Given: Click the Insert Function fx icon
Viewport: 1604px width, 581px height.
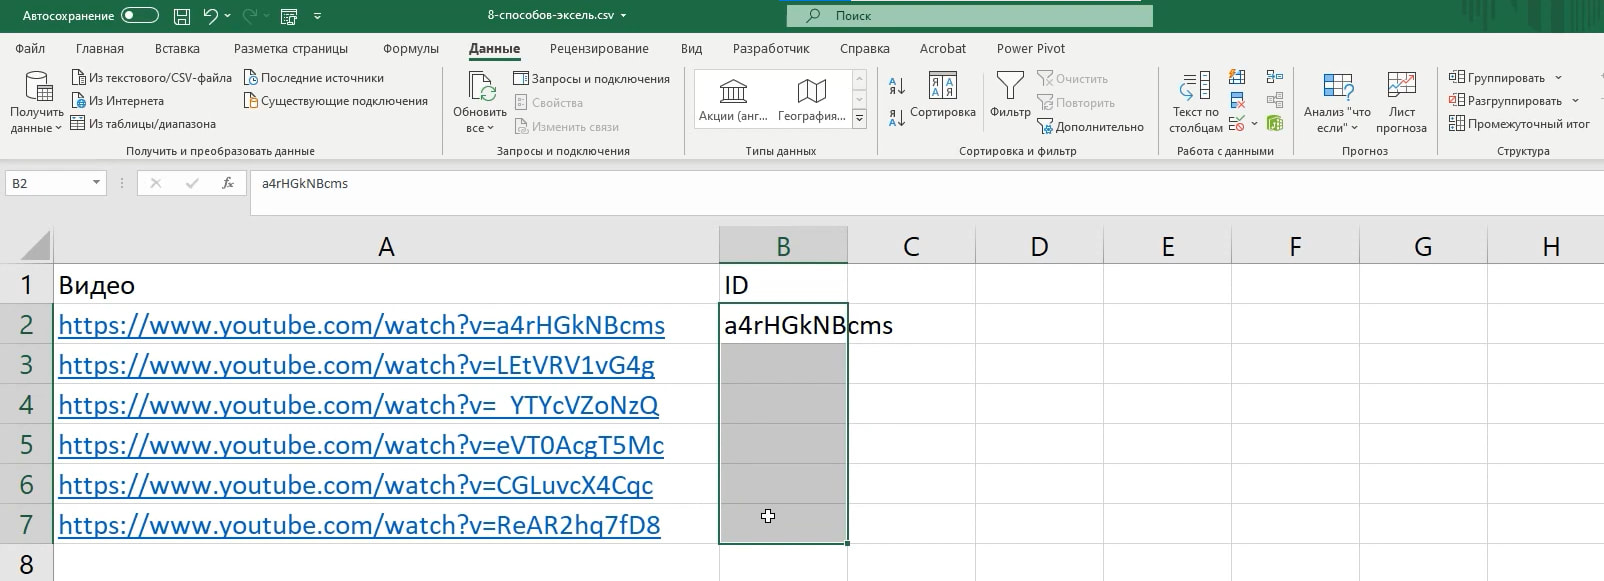Looking at the screenshot, I should pos(228,183).
